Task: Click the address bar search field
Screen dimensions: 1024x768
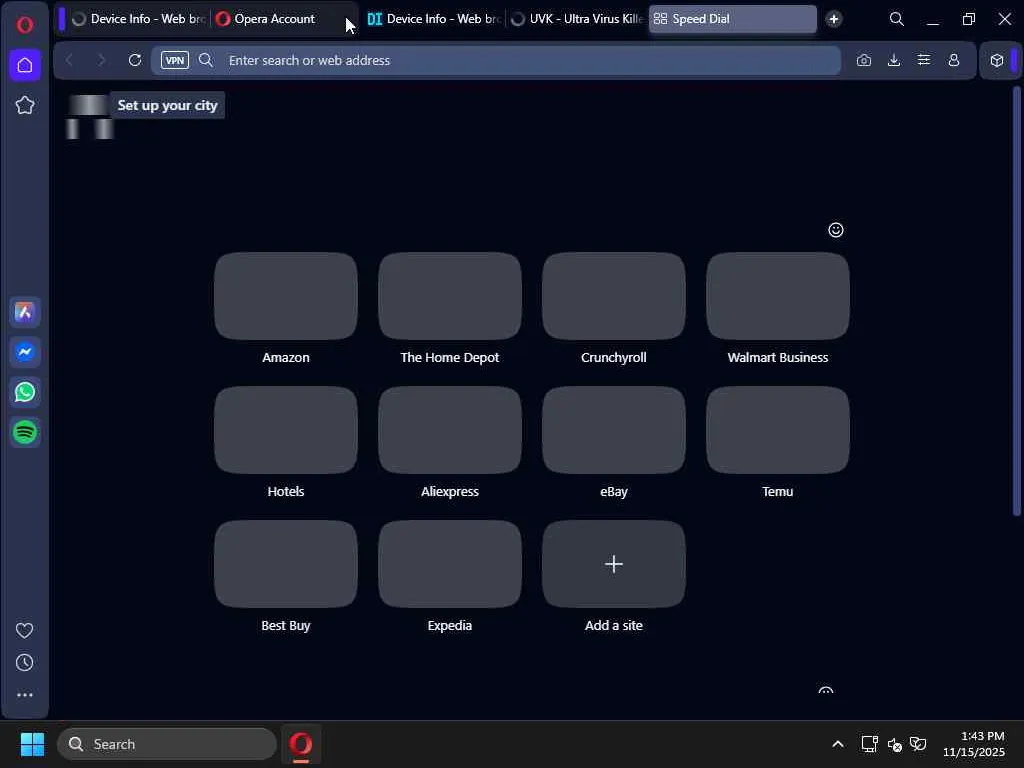Action: click(x=496, y=60)
